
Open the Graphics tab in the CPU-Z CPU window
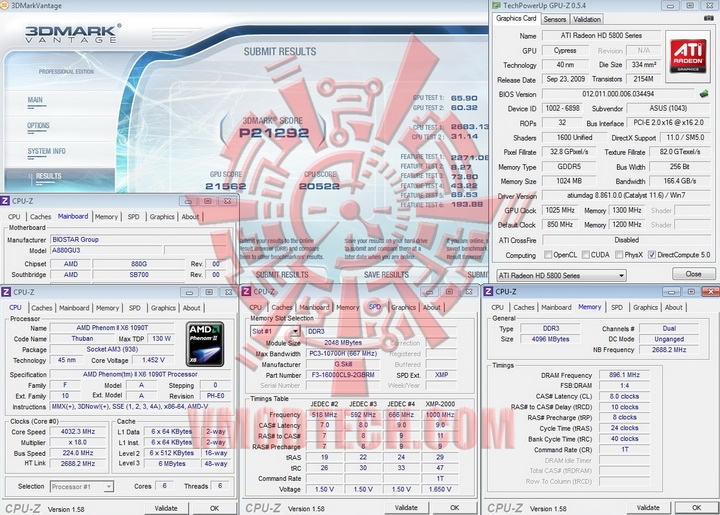(163, 308)
